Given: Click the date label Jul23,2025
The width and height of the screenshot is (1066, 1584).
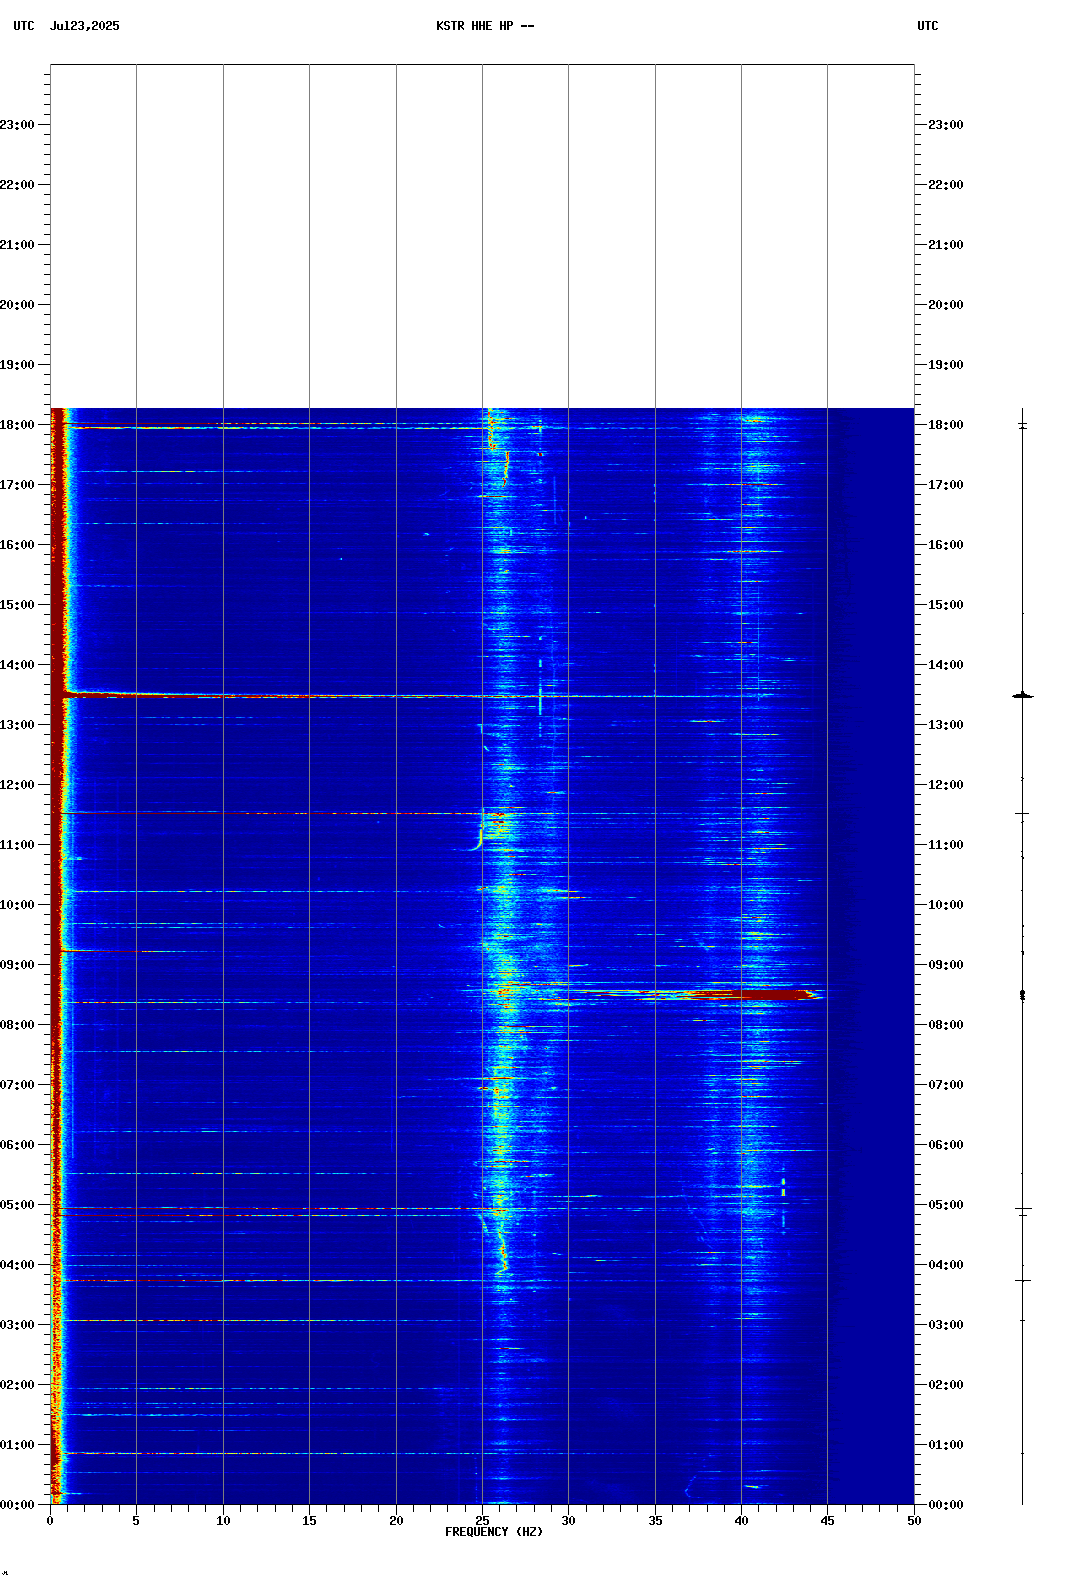Looking at the screenshot, I should (x=84, y=26).
